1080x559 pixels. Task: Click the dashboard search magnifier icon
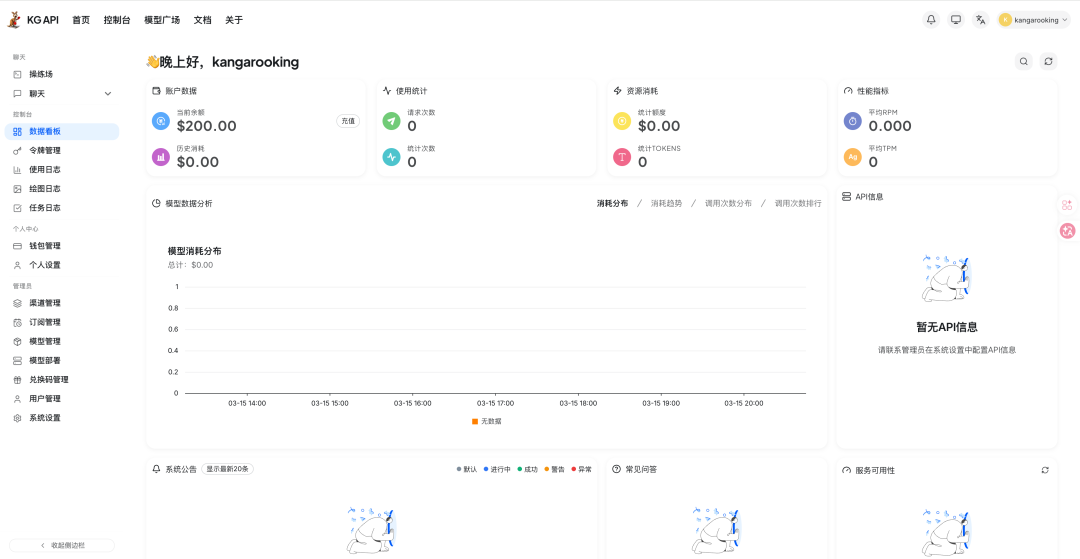pos(1023,62)
